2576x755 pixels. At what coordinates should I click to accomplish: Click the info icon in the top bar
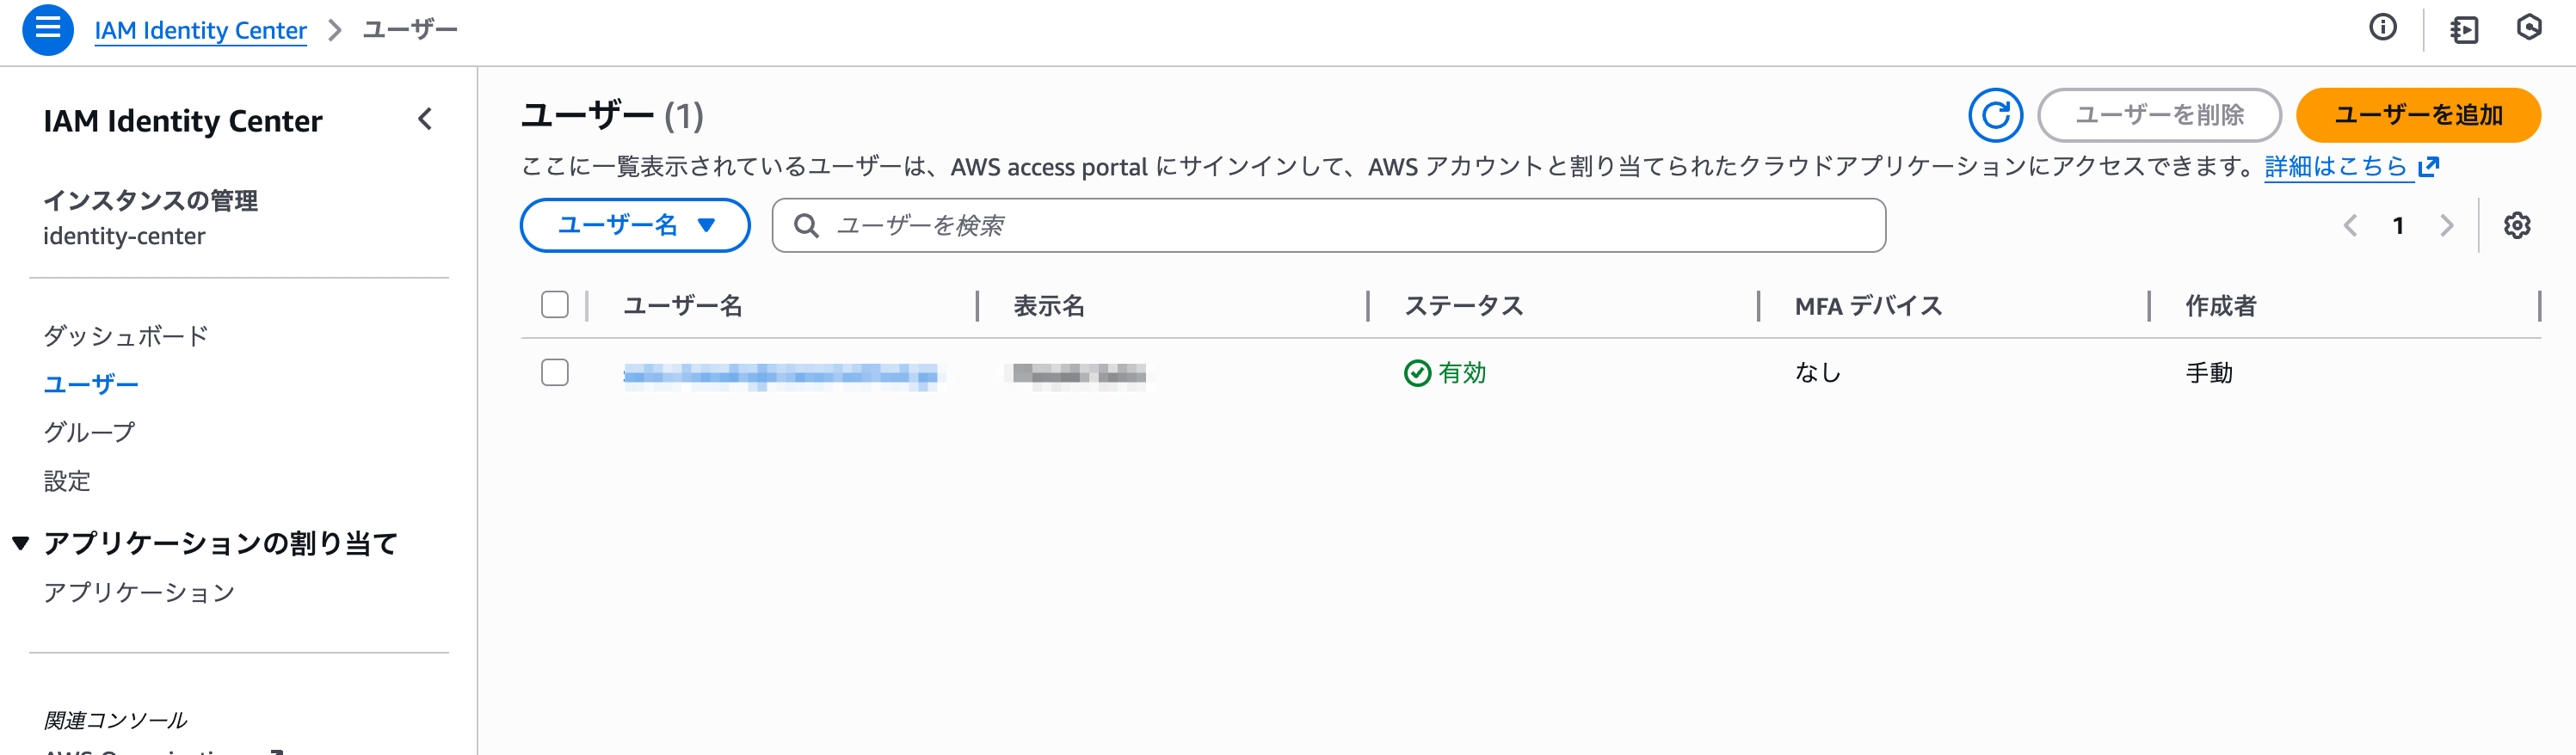pos(2385,28)
